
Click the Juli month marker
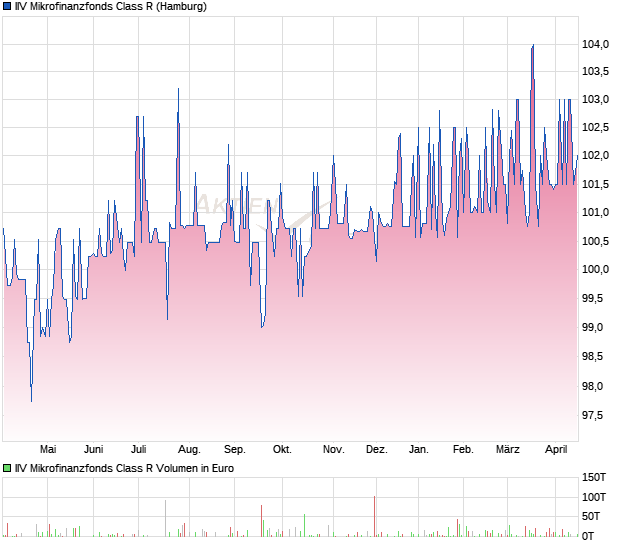pyautogui.click(x=140, y=450)
